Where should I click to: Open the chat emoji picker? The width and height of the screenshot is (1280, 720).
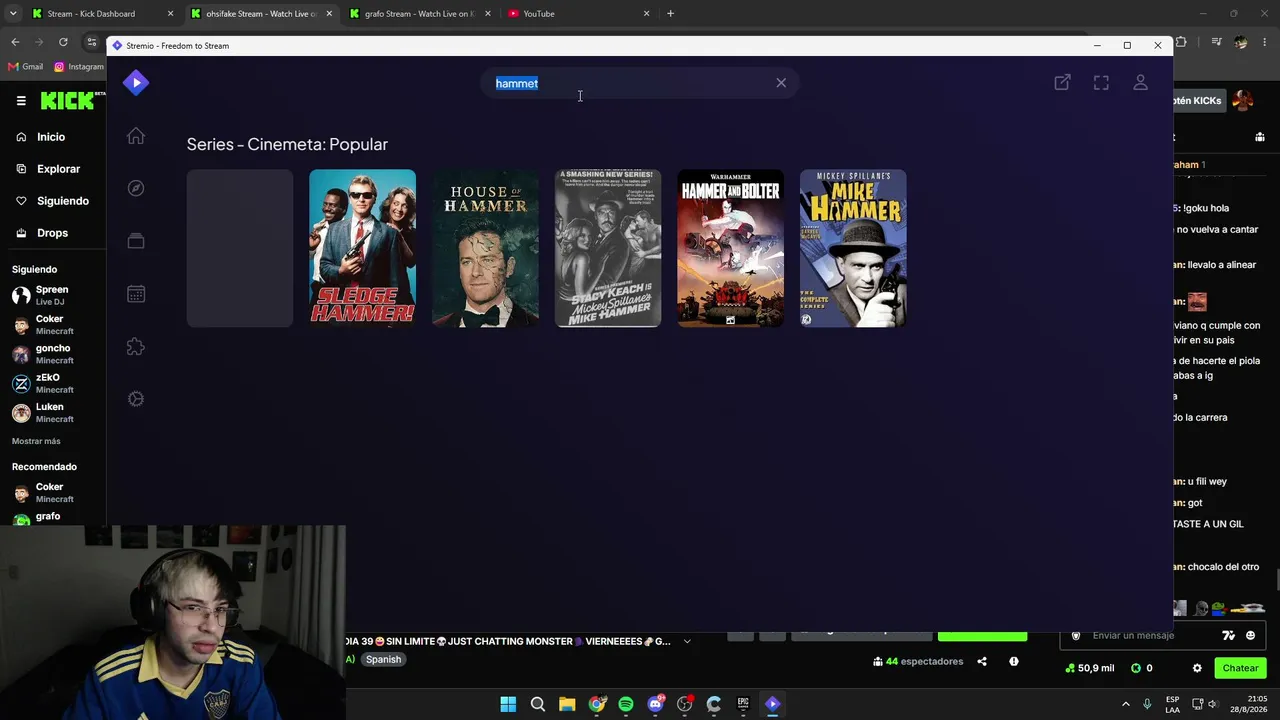coord(1250,635)
